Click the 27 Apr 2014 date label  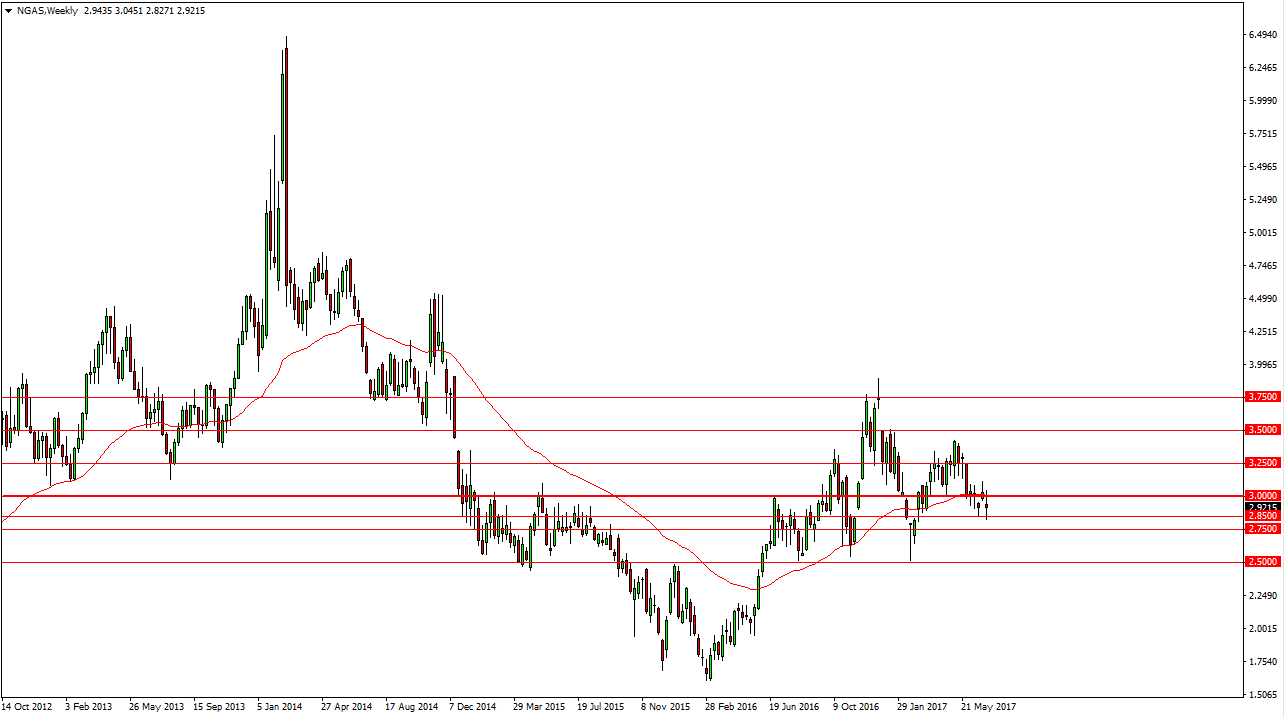[346, 706]
